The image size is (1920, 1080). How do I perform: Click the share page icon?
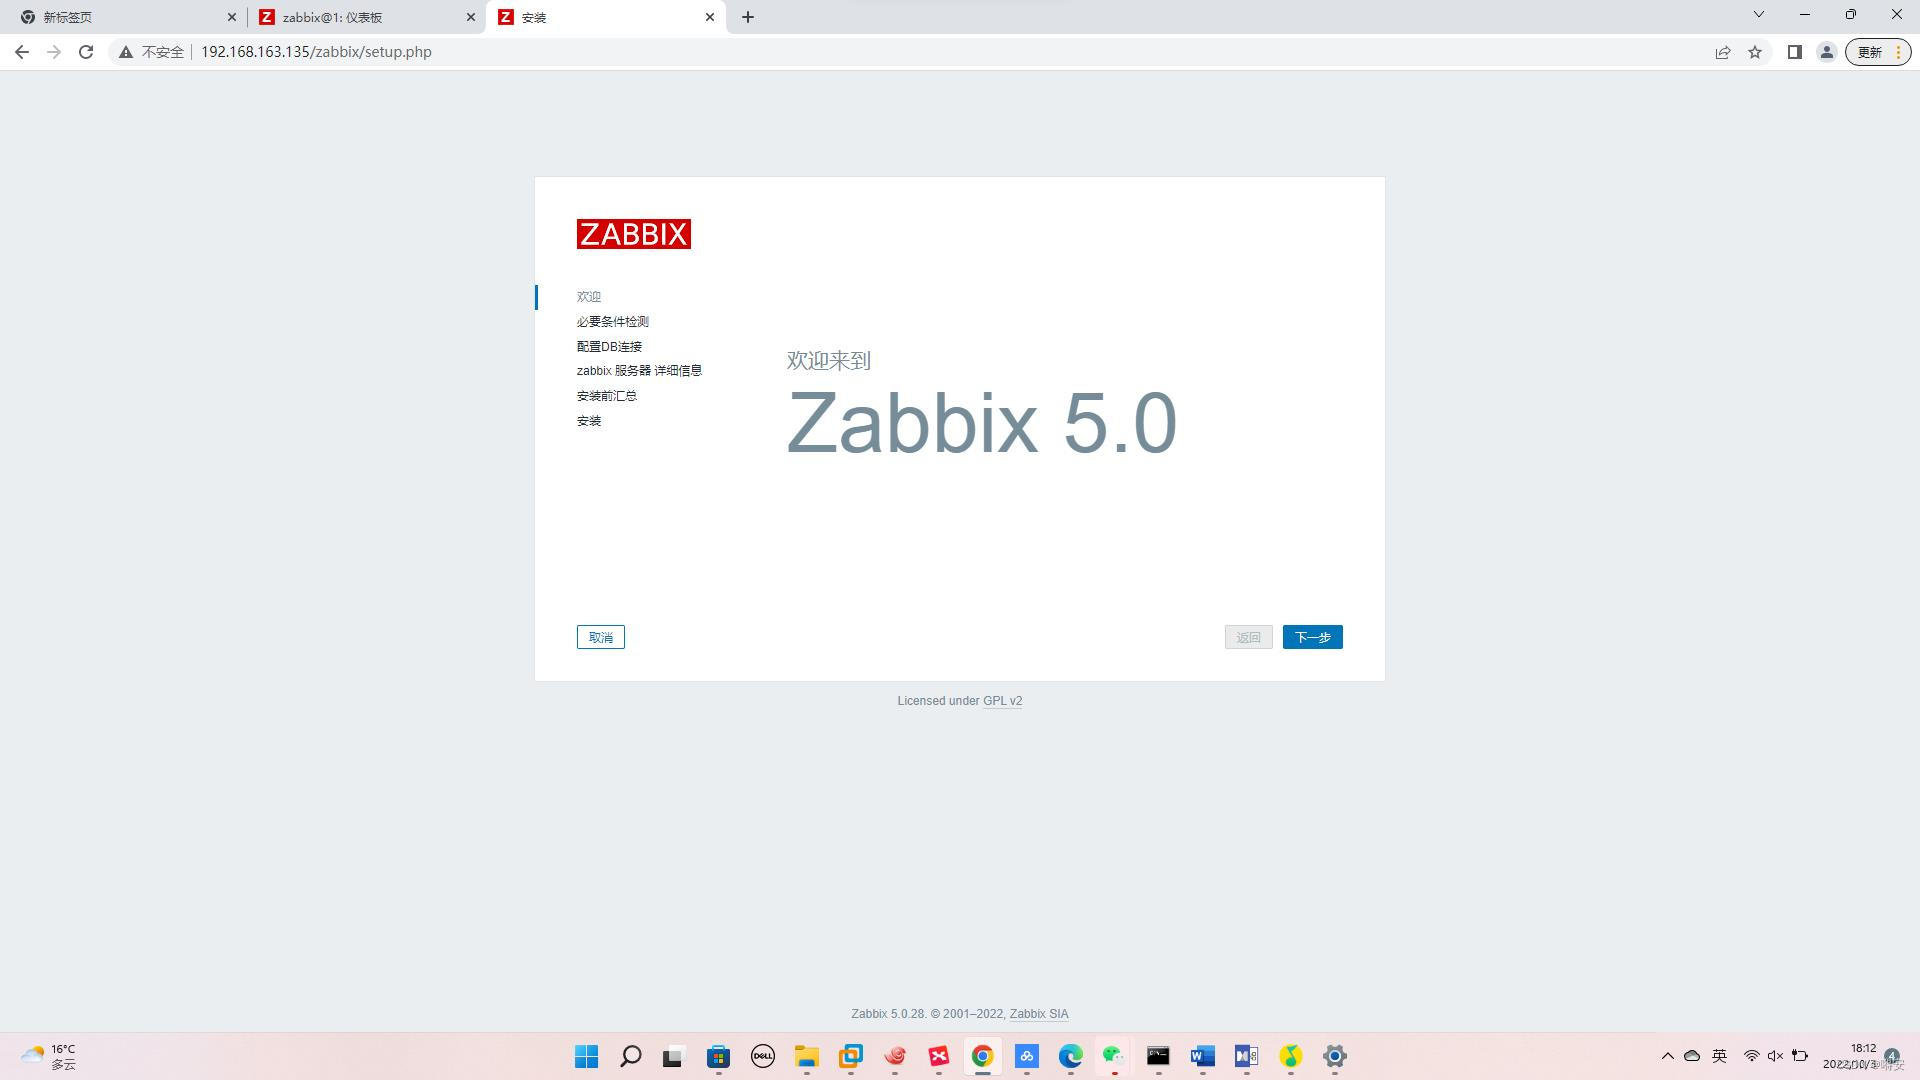(1723, 52)
